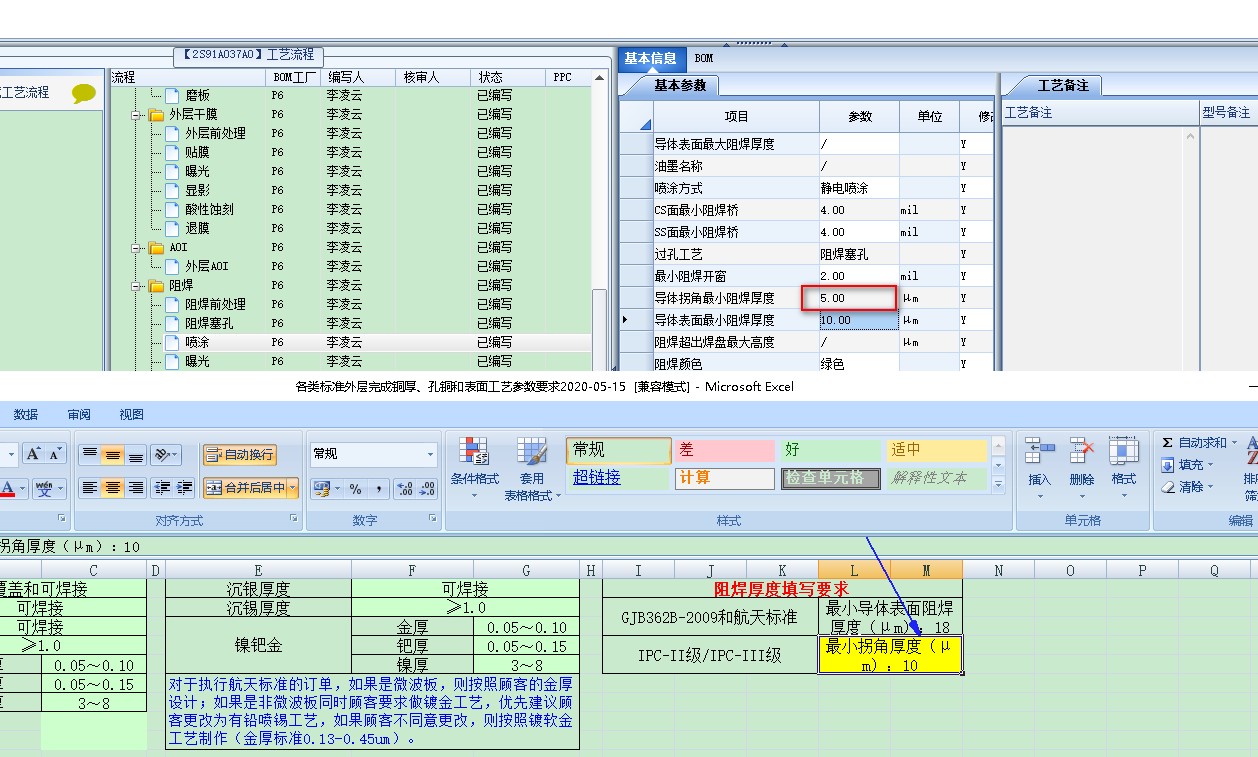Open 套用表格格式 table format gallery
This screenshot has width=1258, height=757.
531,468
